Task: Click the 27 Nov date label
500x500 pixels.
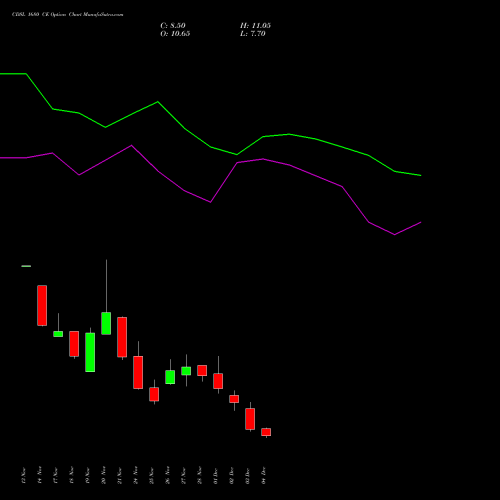Action: tap(183, 475)
